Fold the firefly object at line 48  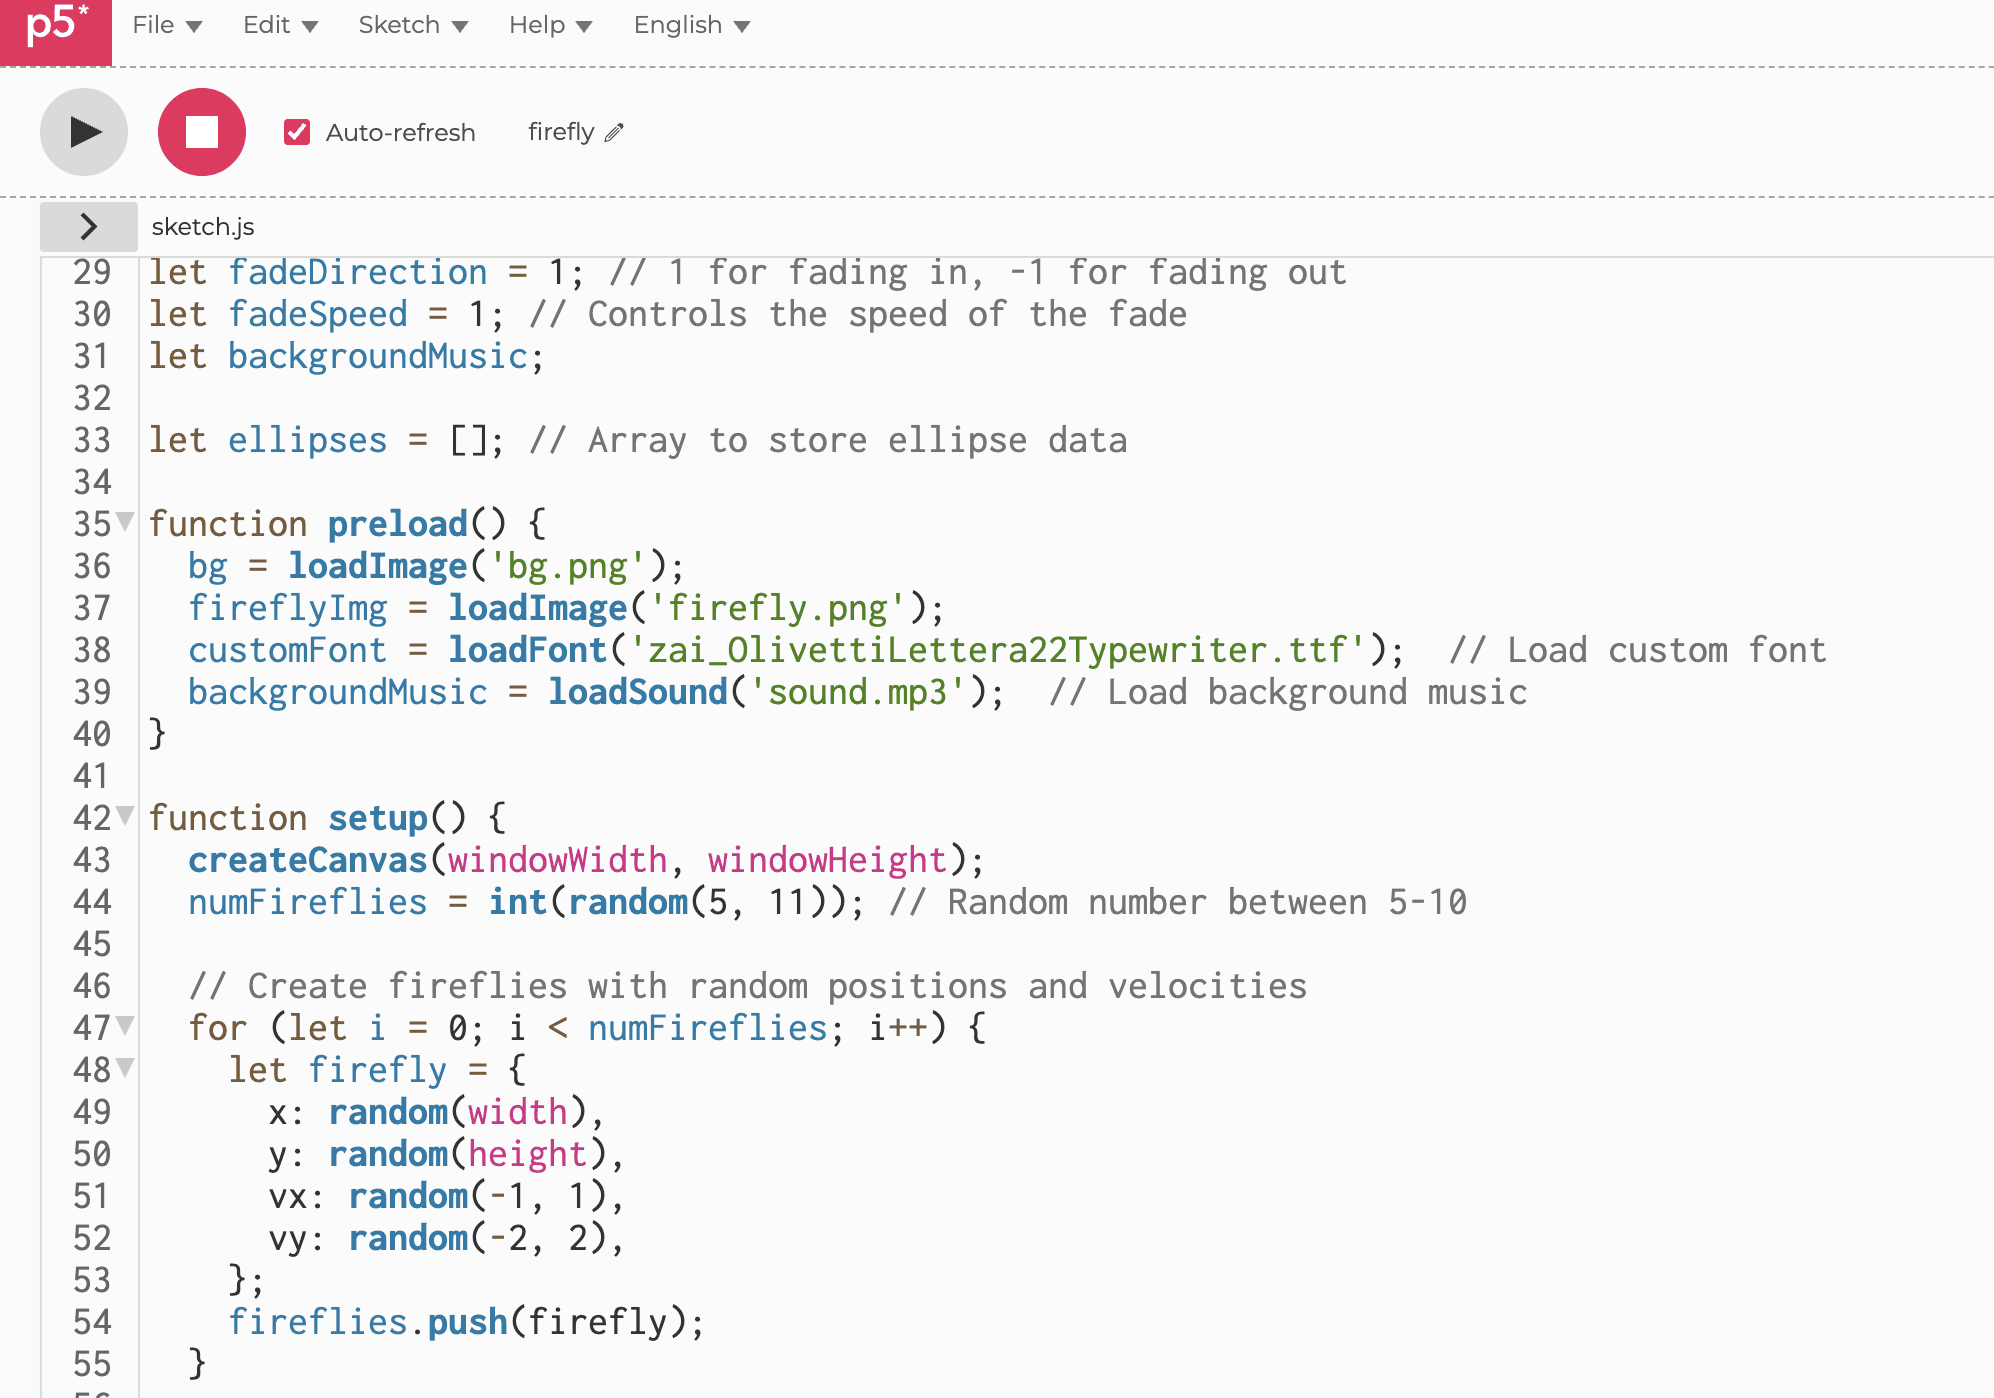(125, 1067)
